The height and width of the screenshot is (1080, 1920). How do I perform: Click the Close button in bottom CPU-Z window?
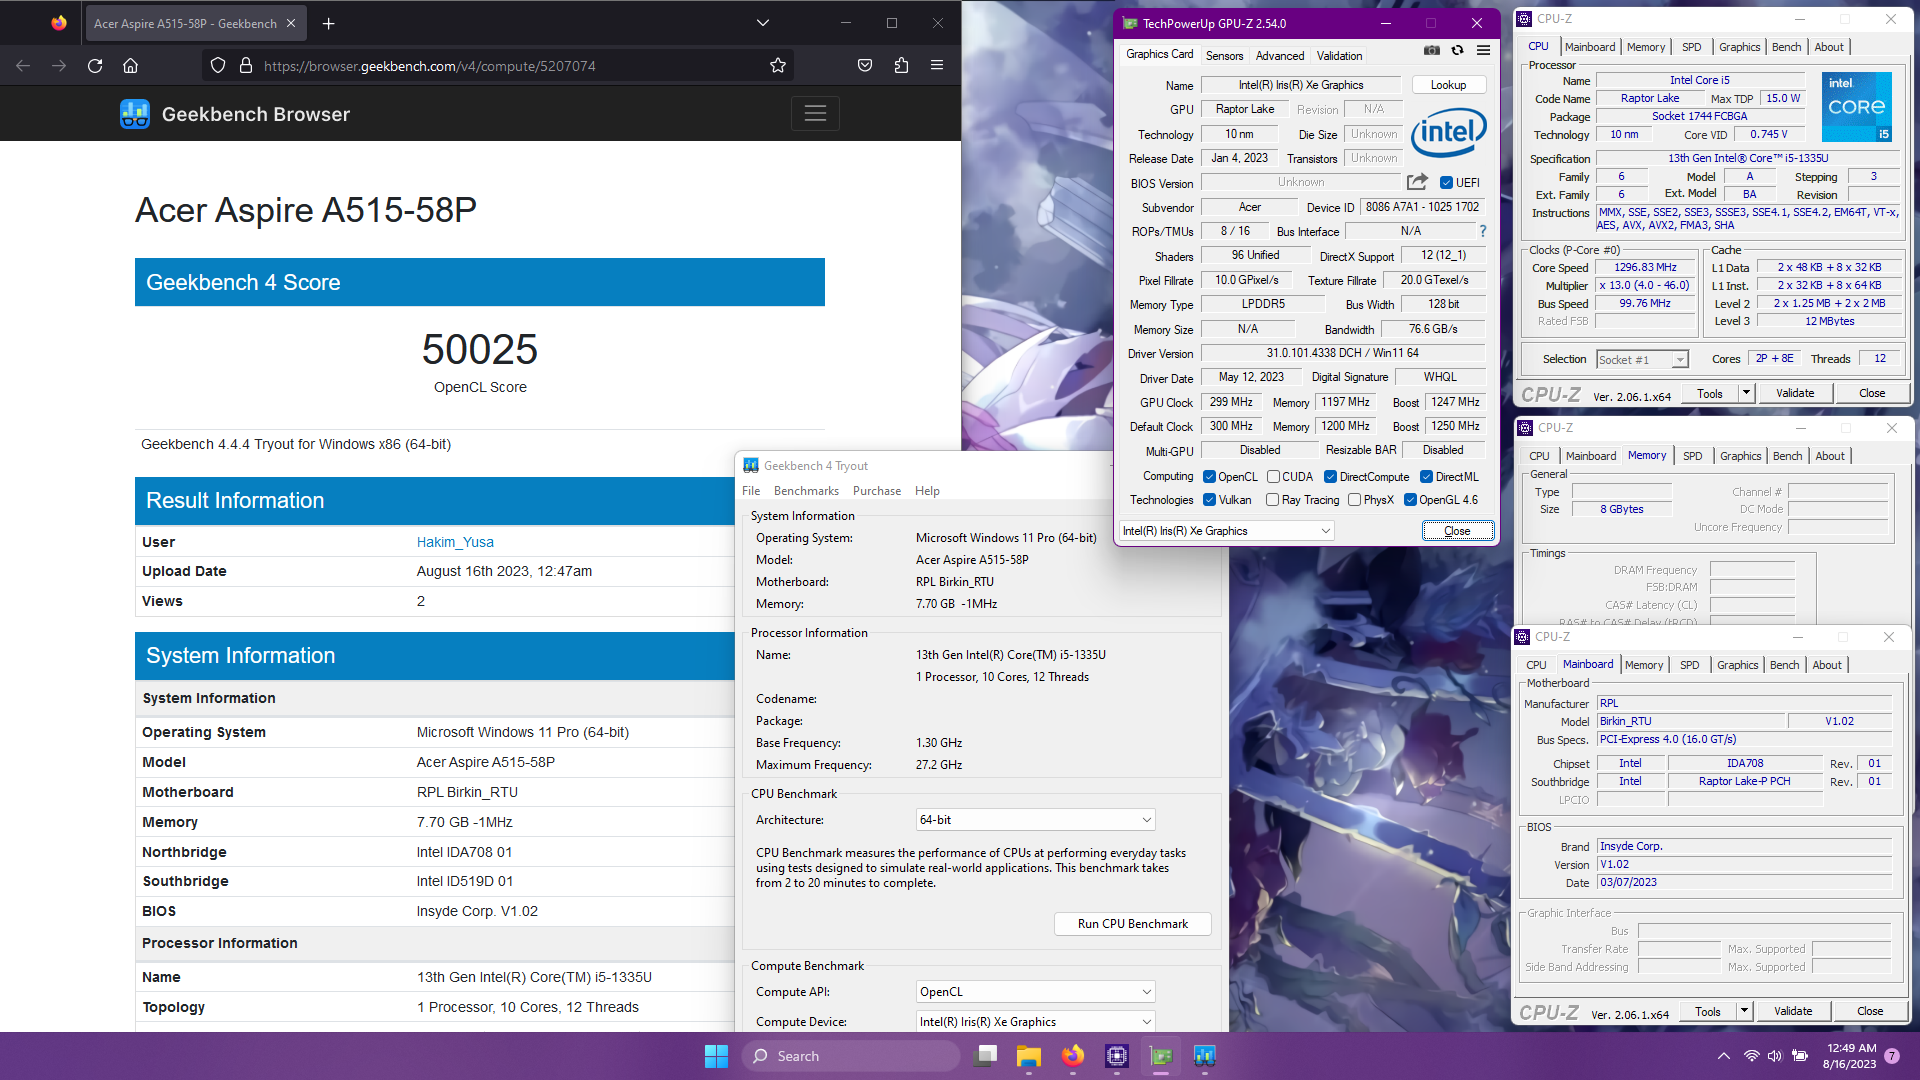[x=1870, y=1012]
